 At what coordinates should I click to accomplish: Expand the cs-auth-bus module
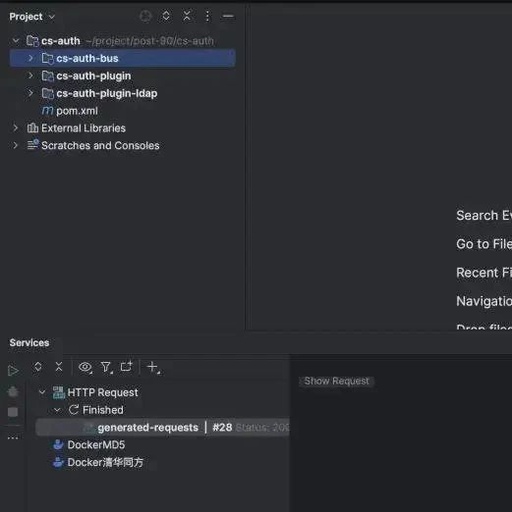pos(31,58)
